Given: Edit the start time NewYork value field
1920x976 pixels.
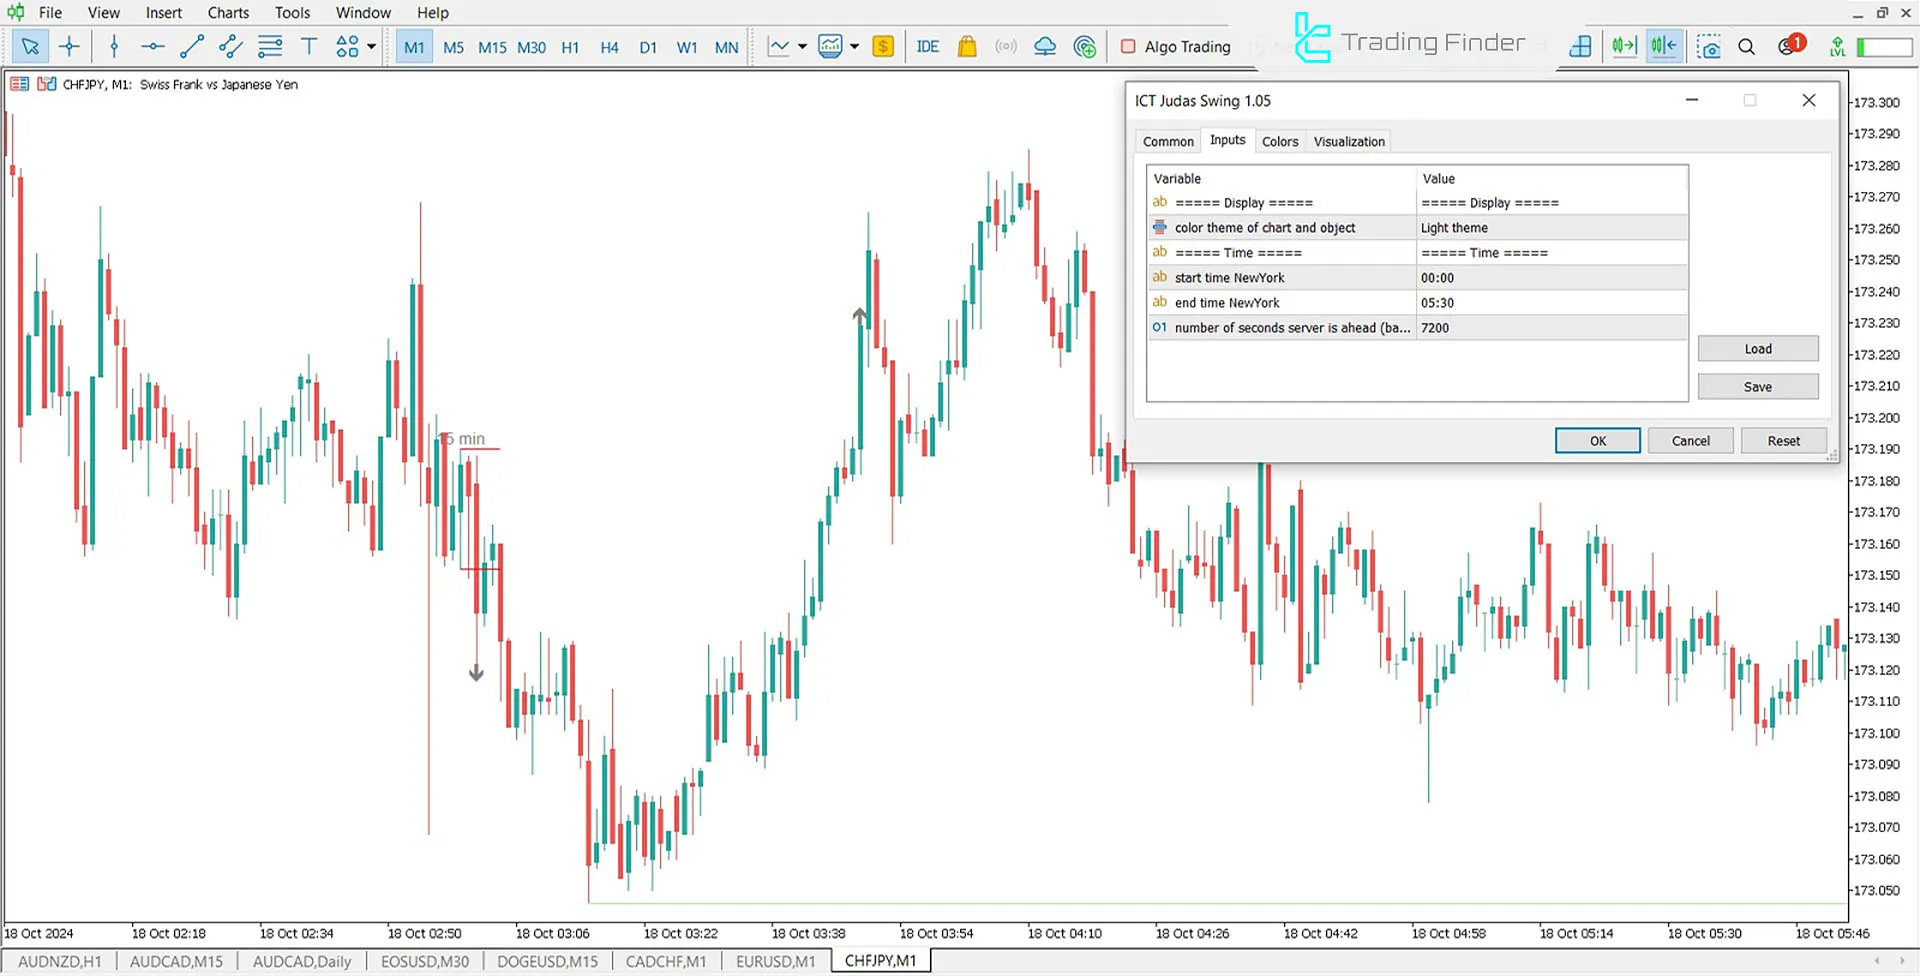Looking at the screenshot, I should (x=1550, y=277).
